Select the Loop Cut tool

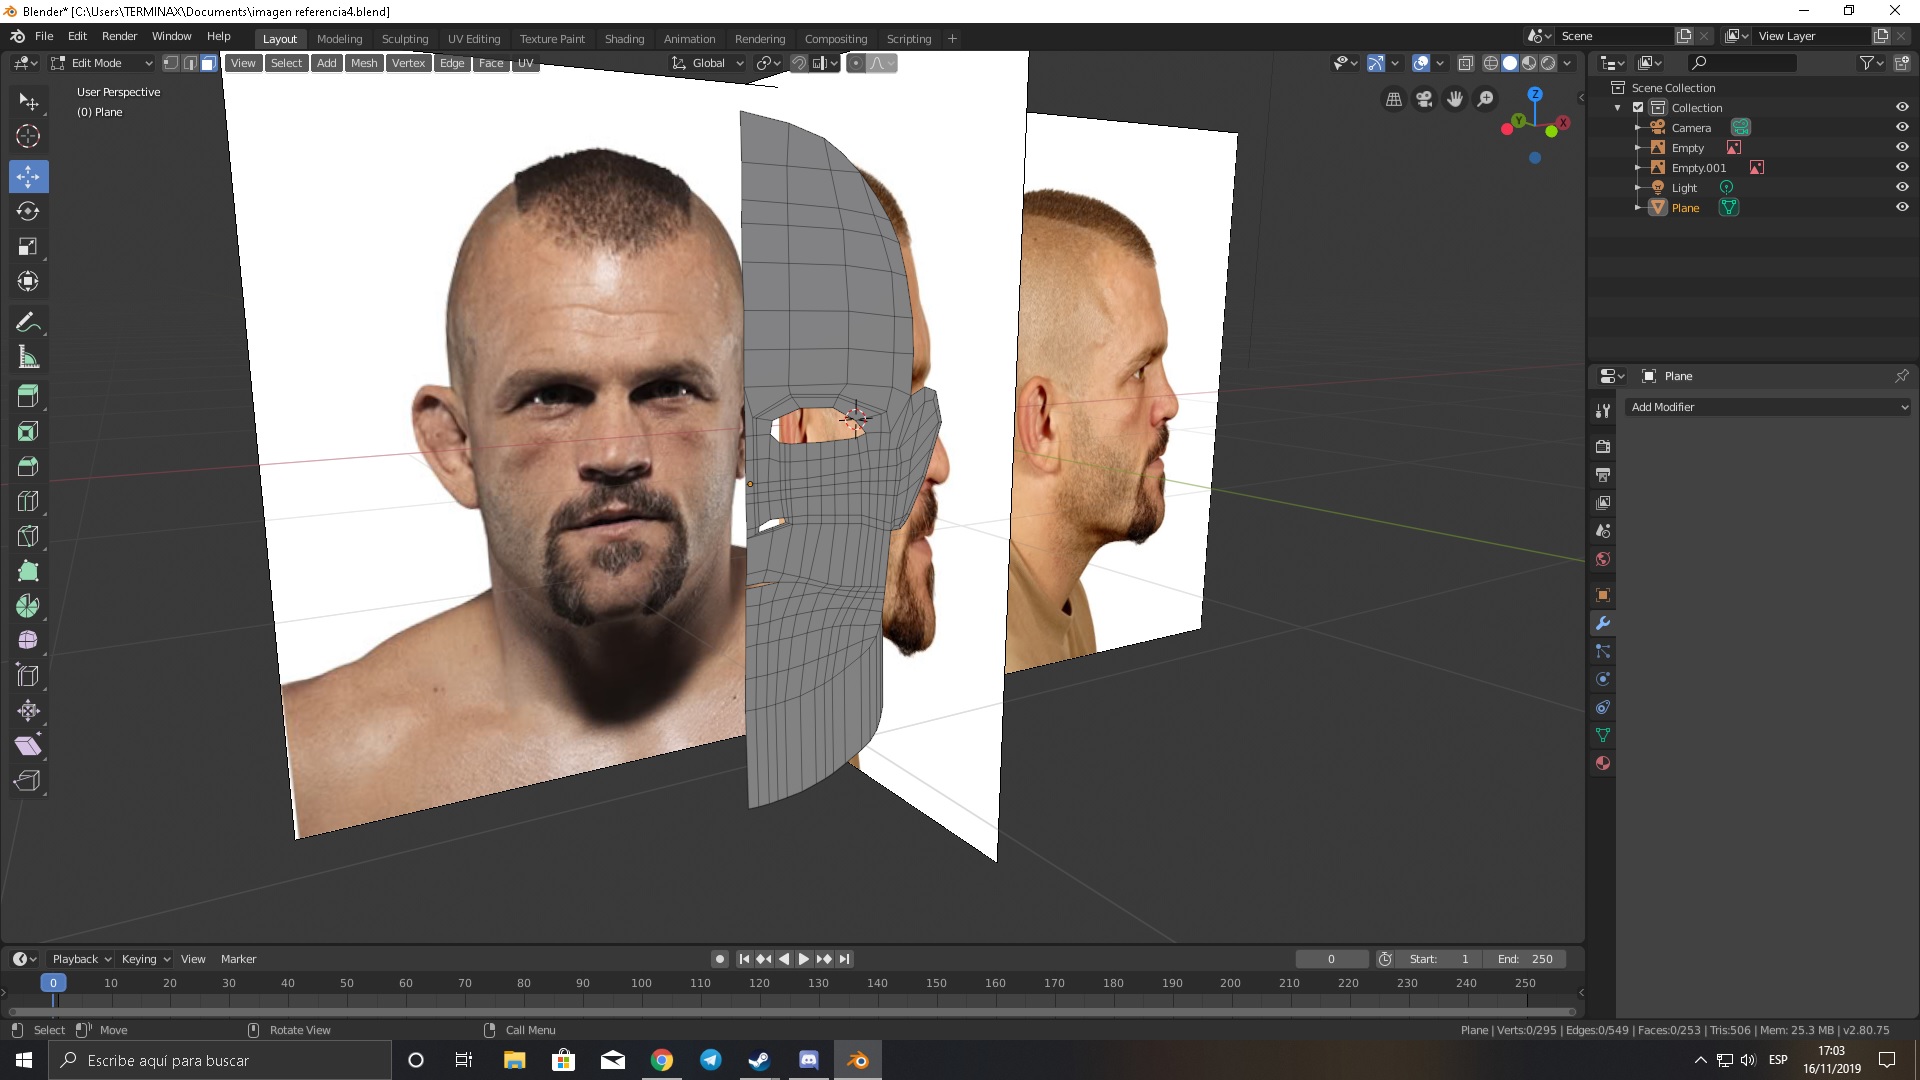tap(28, 501)
